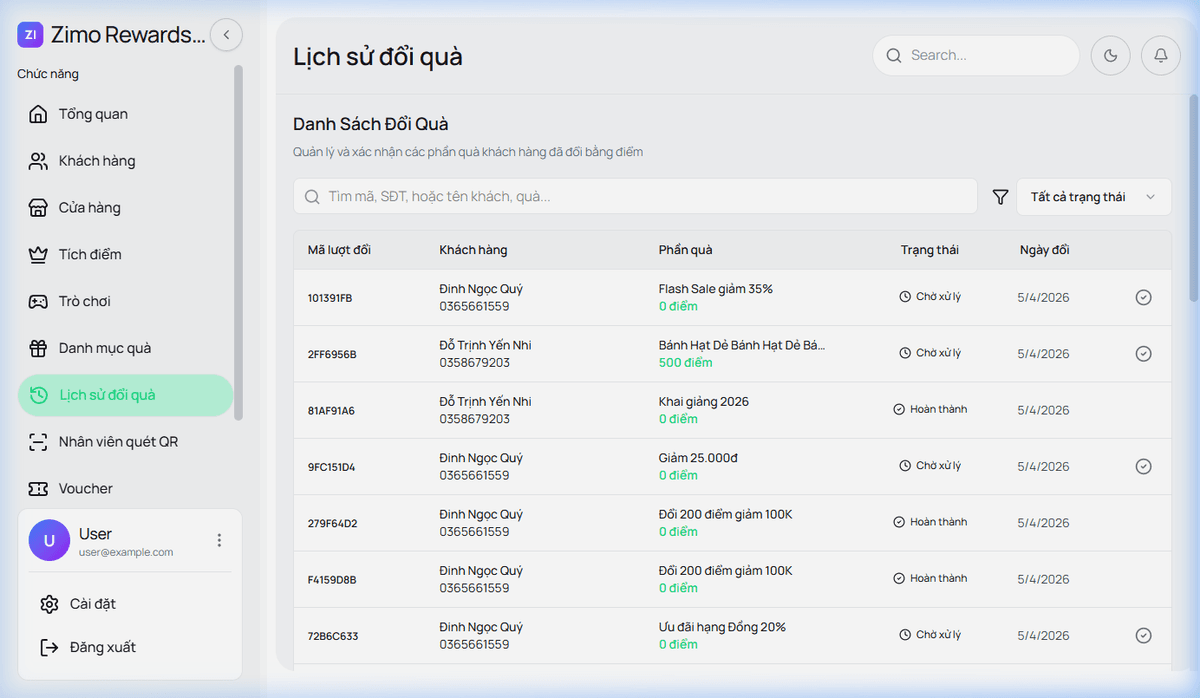Open Danh mục quà gift catalog
The image size is (1200, 698).
pyautogui.click(x=104, y=348)
